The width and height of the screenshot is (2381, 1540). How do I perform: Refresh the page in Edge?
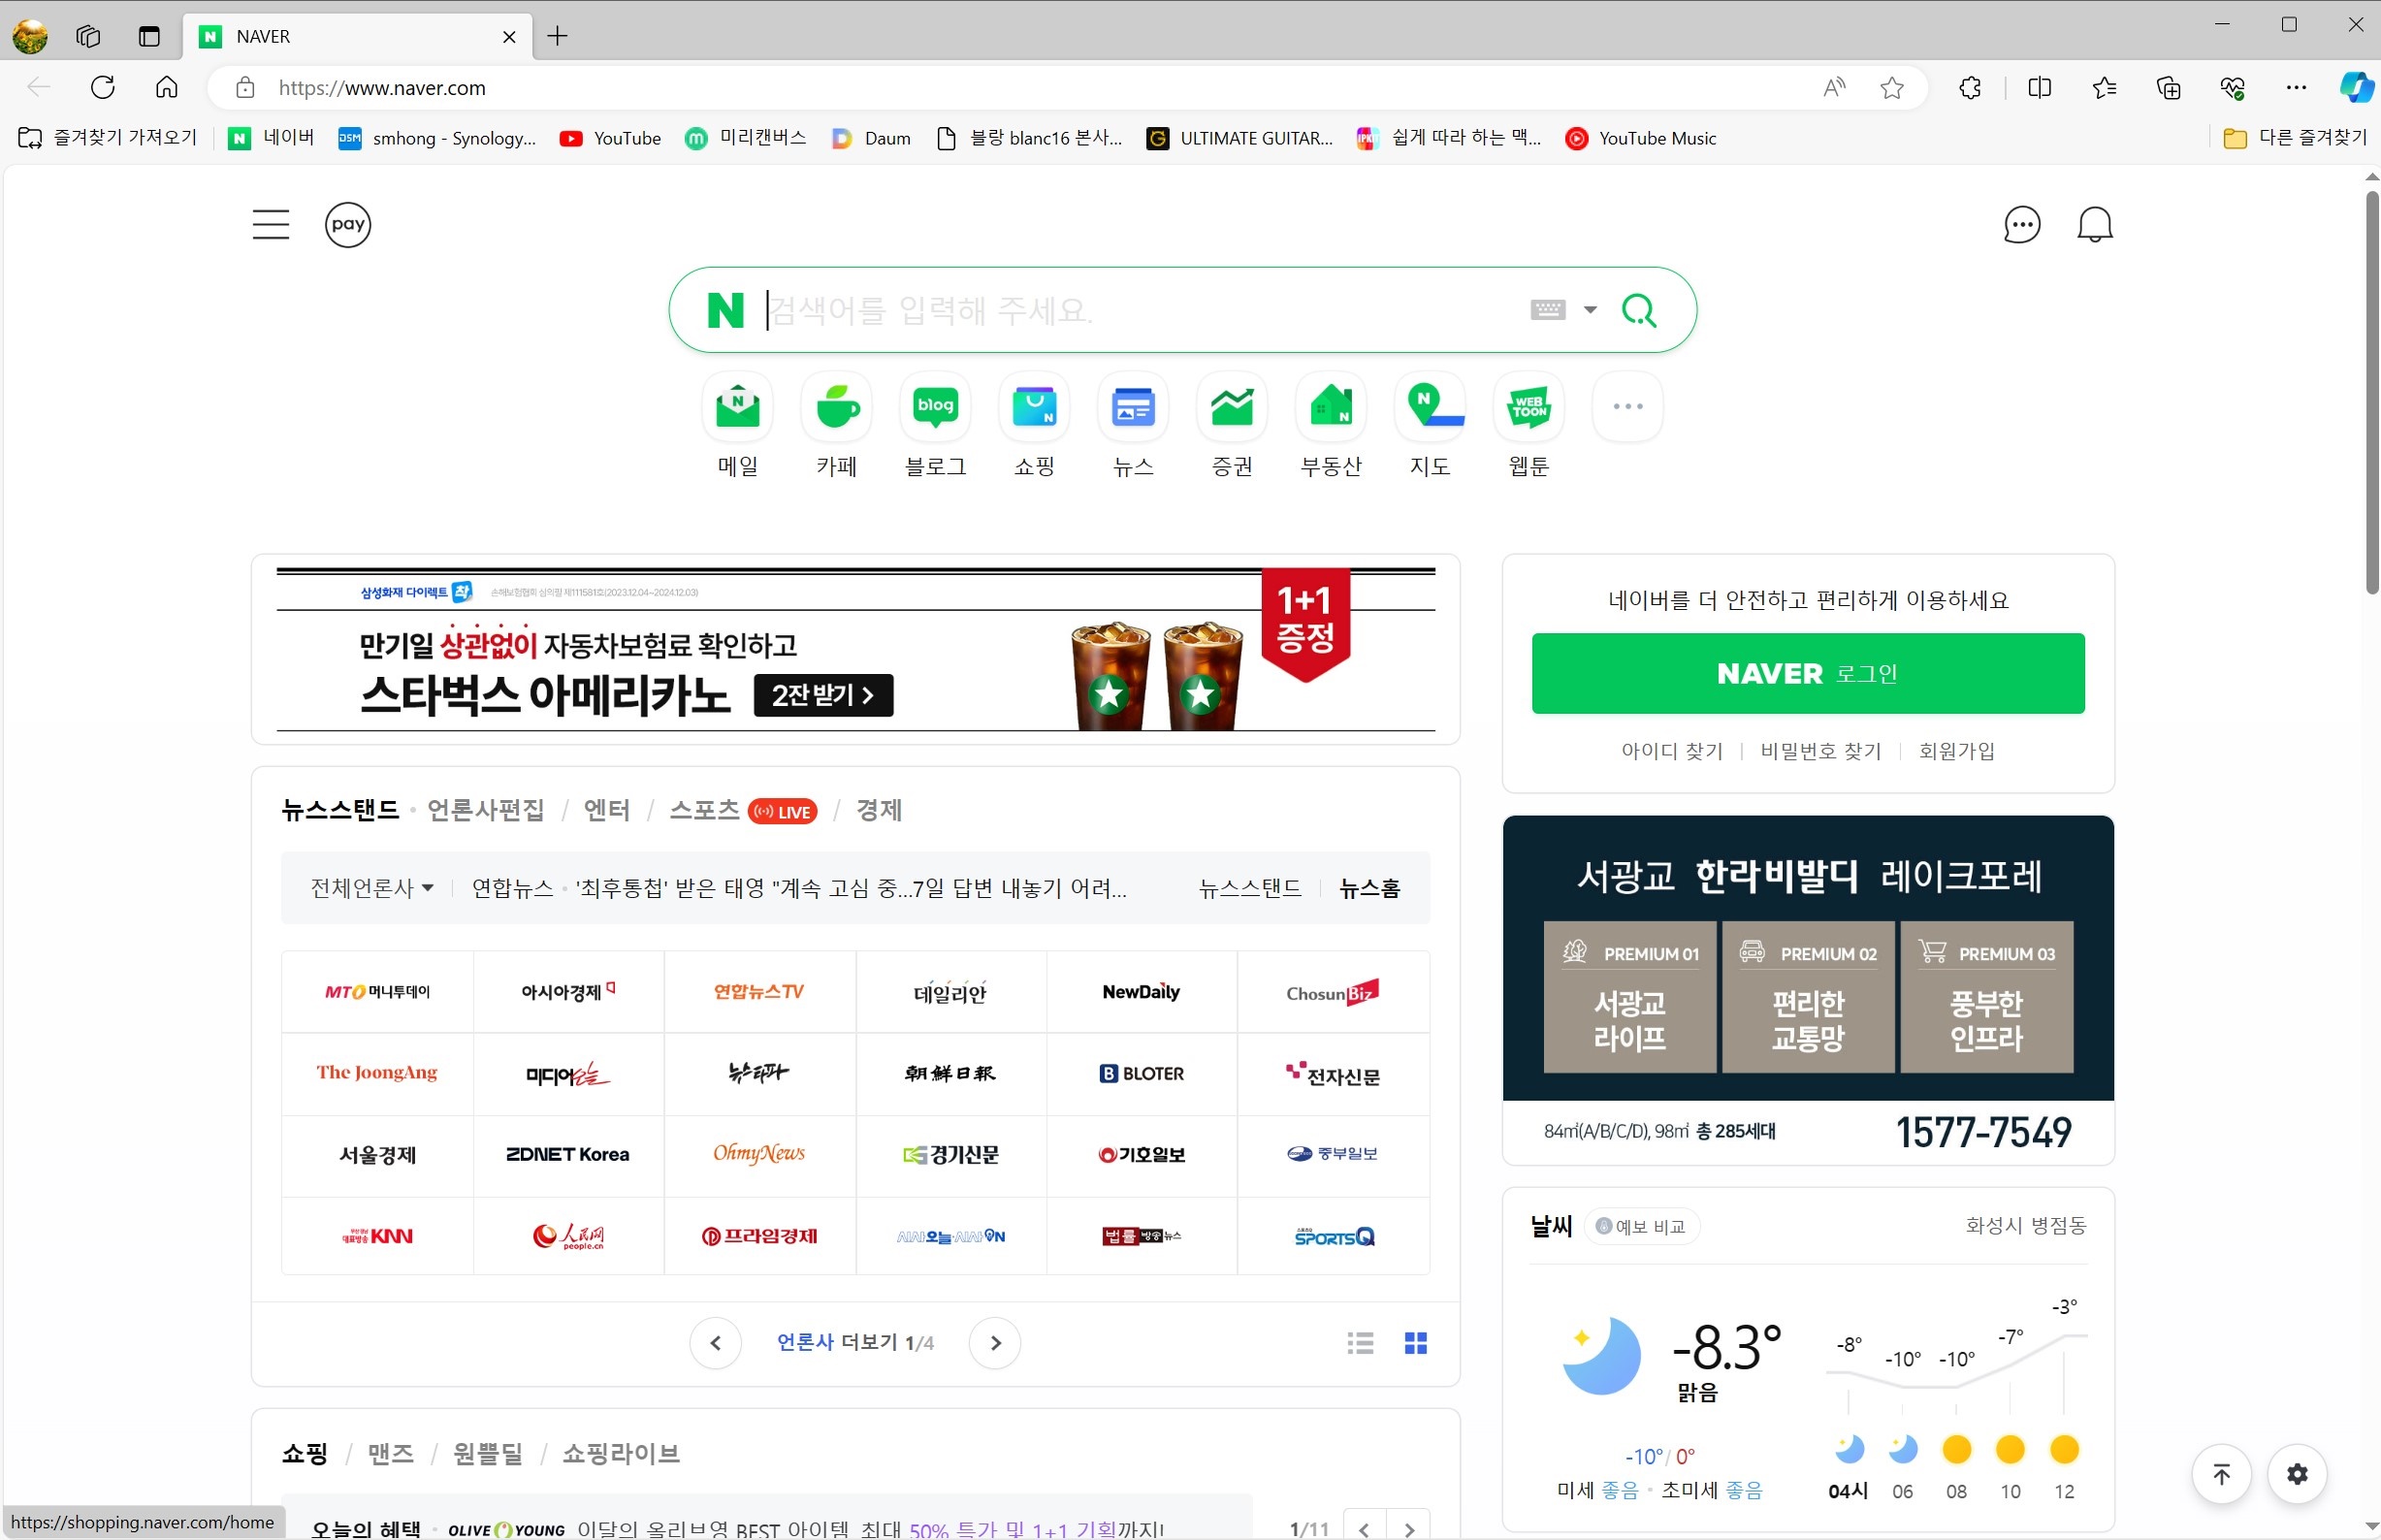(x=103, y=87)
